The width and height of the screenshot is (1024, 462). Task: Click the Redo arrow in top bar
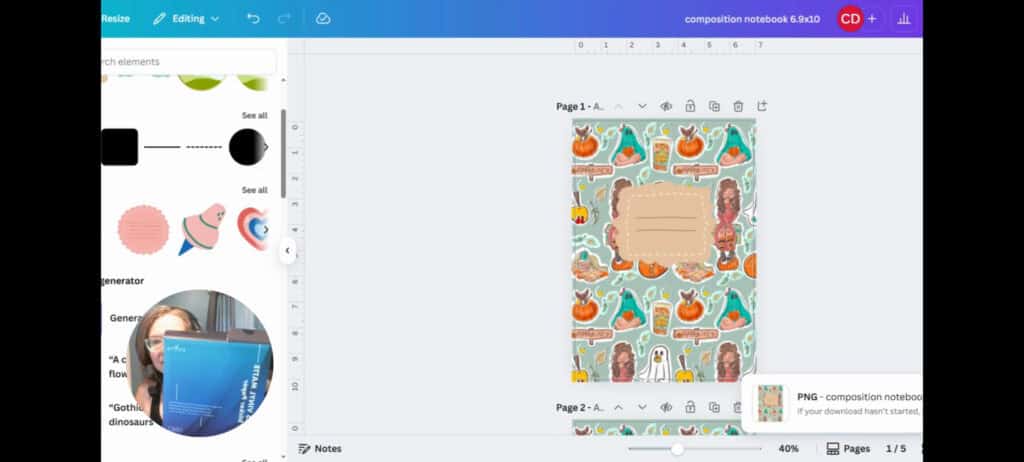pos(284,18)
